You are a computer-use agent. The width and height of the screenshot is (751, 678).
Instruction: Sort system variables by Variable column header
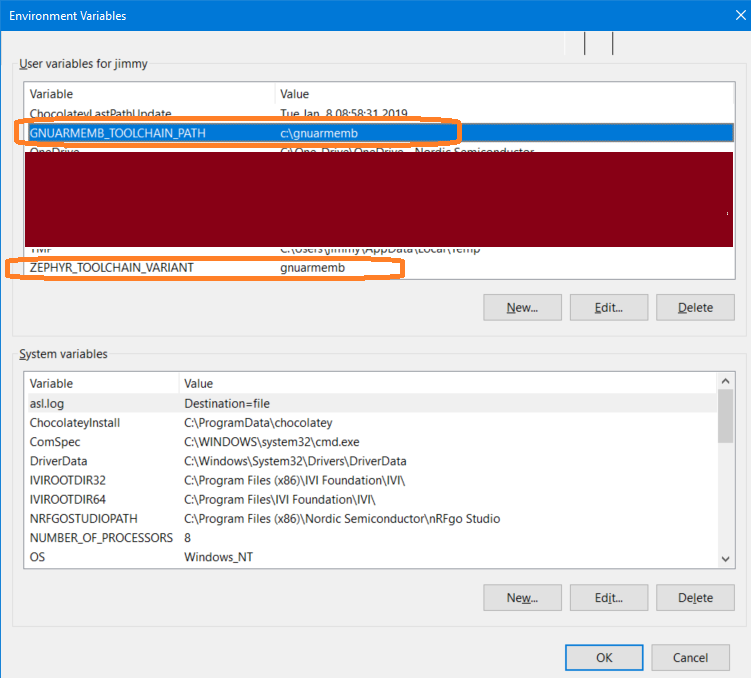100,383
